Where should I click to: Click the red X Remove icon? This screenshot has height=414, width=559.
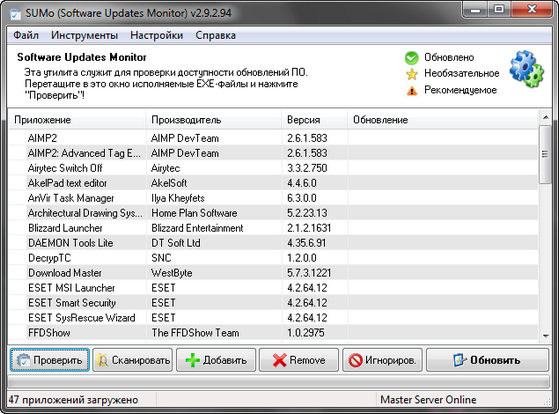[x=280, y=361]
